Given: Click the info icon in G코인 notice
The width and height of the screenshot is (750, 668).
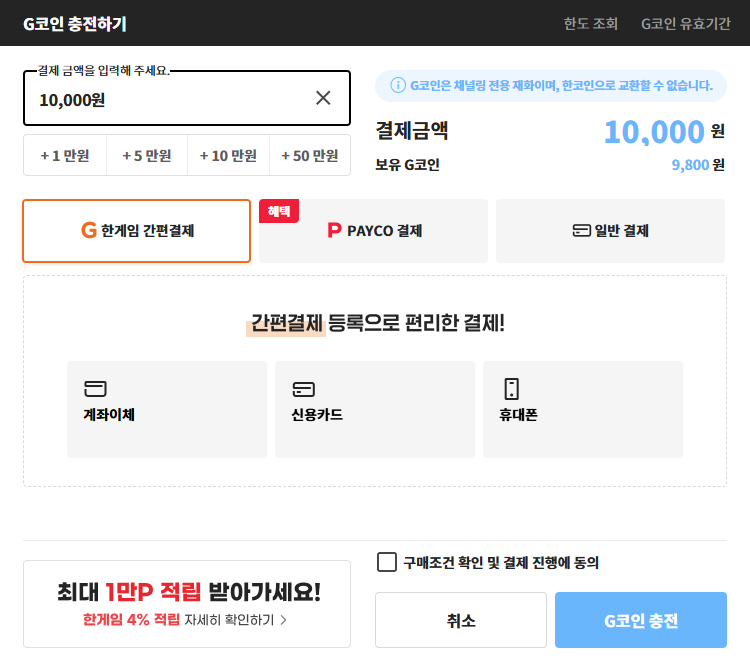Looking at the screenshot, I should point(398,86).
